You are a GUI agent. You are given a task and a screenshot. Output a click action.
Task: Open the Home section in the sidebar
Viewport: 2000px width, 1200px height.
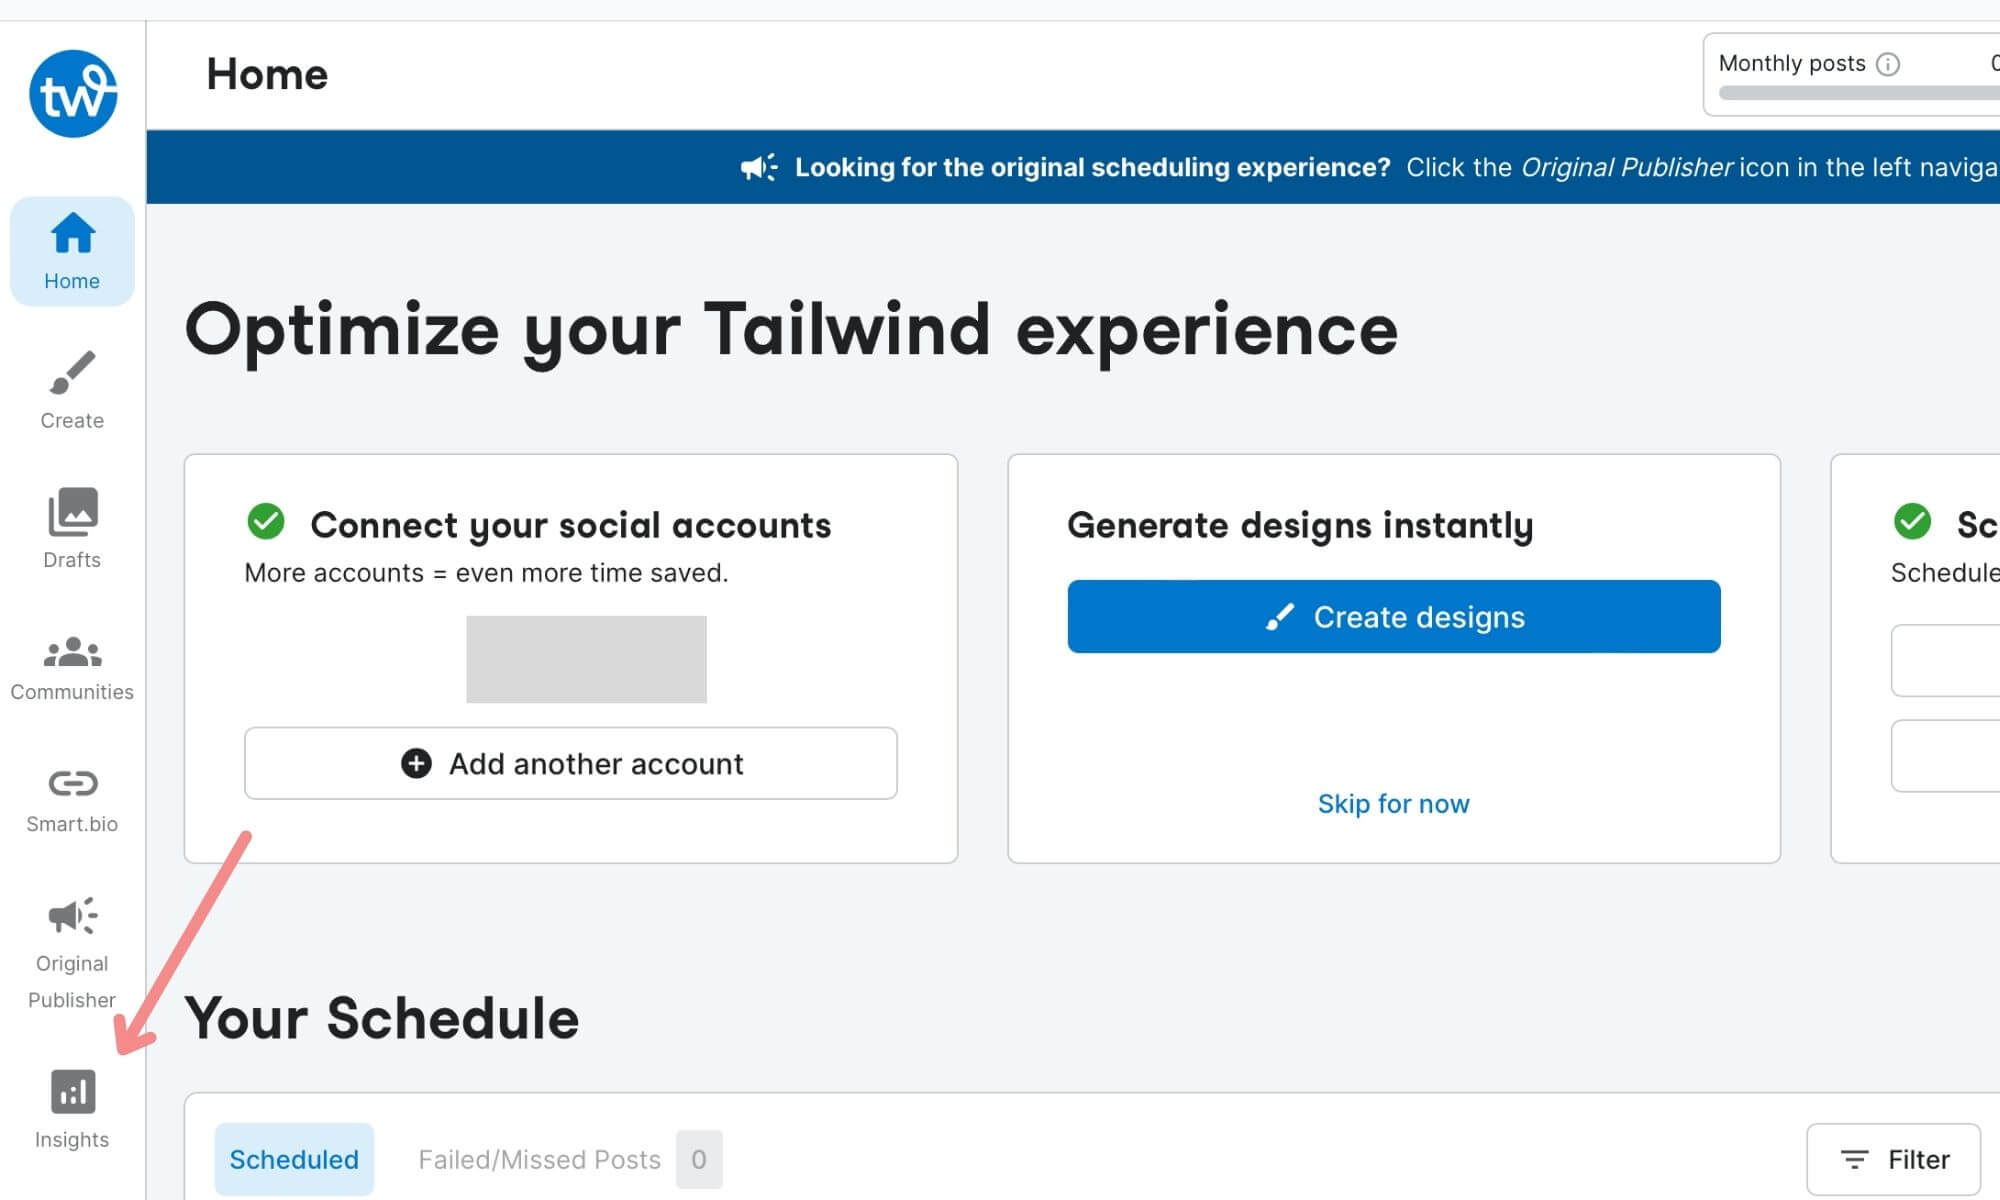tap(71, 250)
